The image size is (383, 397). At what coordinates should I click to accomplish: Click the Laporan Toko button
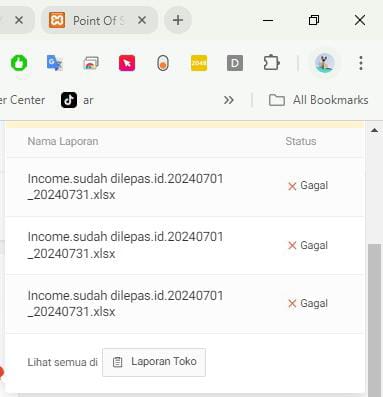coord(154,362)
